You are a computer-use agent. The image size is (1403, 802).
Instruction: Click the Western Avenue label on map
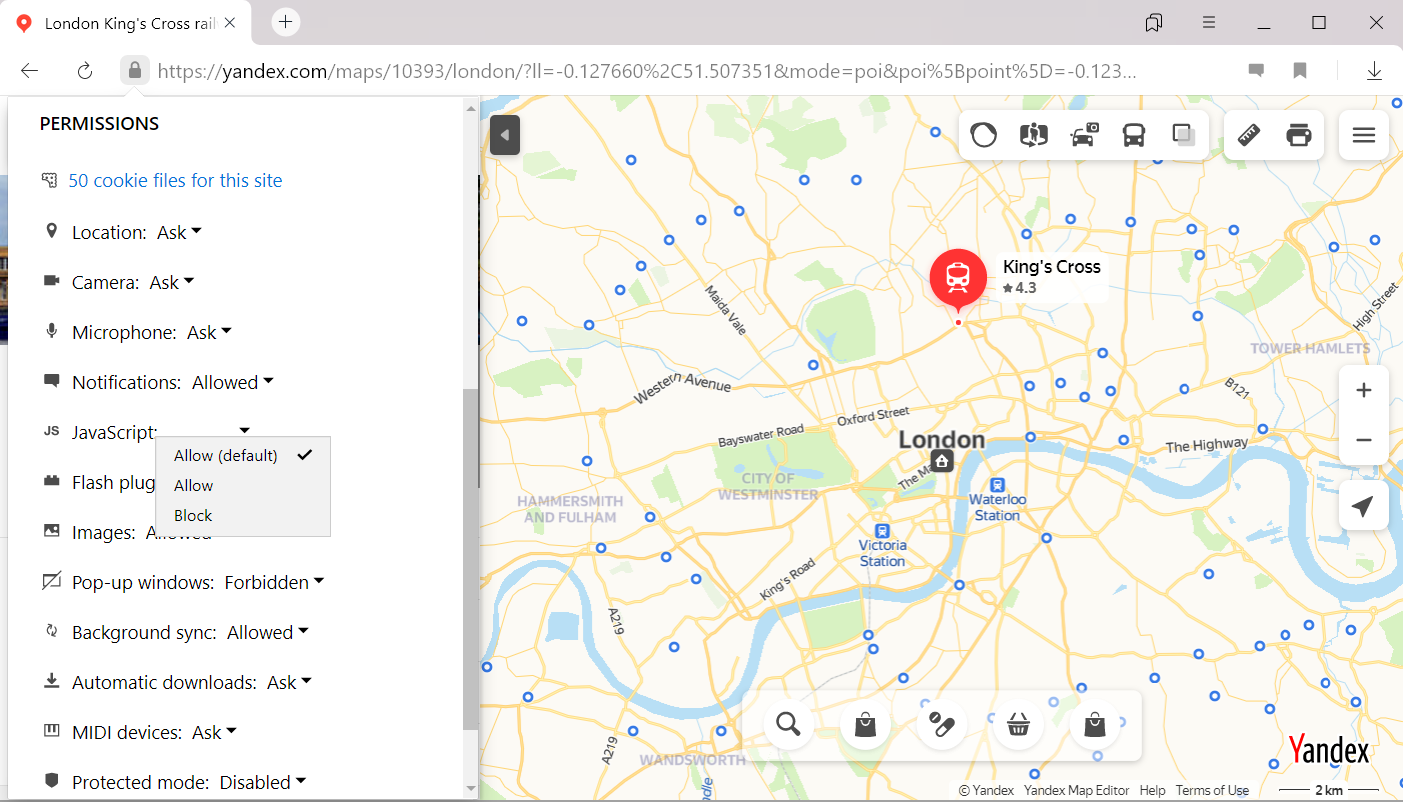(681, 387)
